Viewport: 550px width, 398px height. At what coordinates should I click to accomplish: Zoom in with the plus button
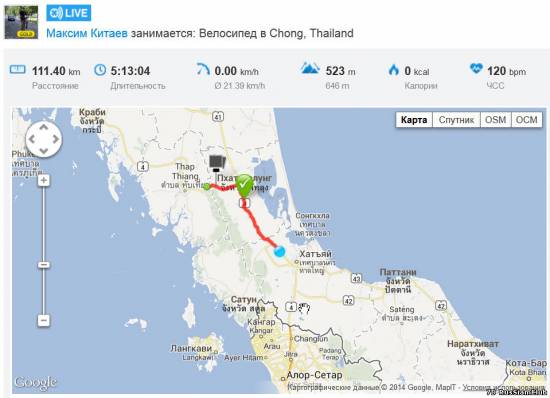coord(43,180)
